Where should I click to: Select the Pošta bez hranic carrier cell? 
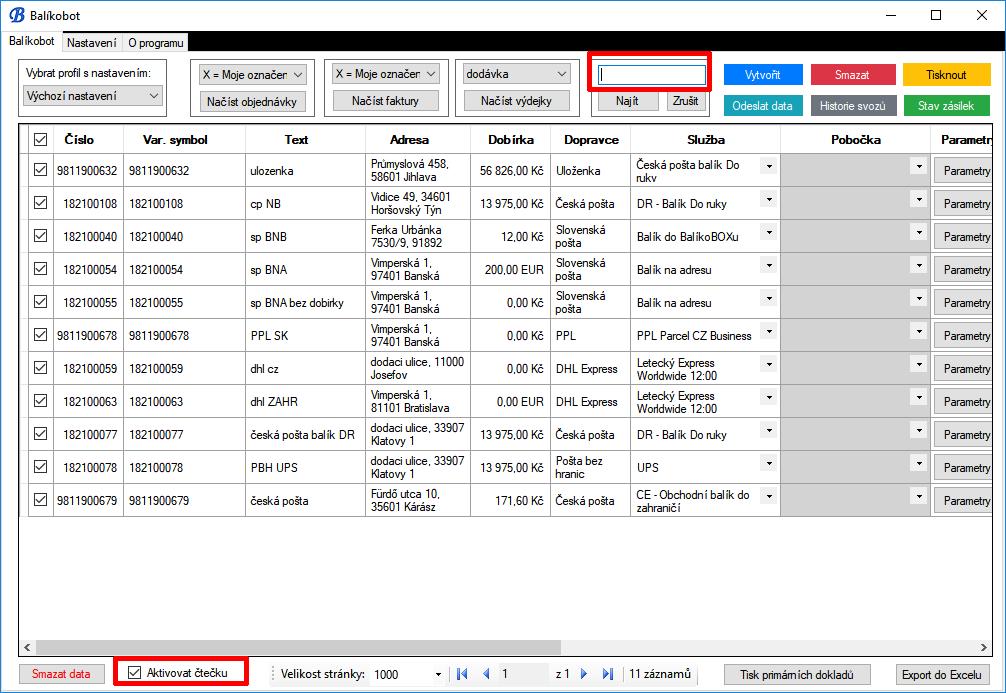click(590, 467)
